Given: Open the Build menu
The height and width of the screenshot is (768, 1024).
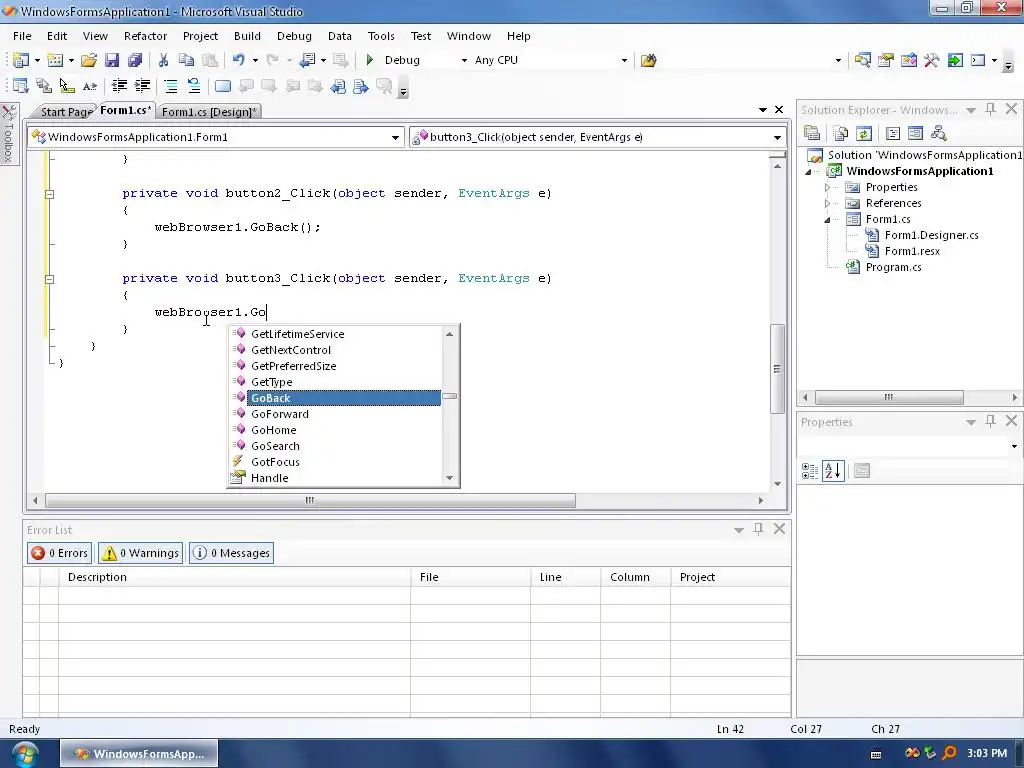Looking at the screenshot, I should pos(247,36).
